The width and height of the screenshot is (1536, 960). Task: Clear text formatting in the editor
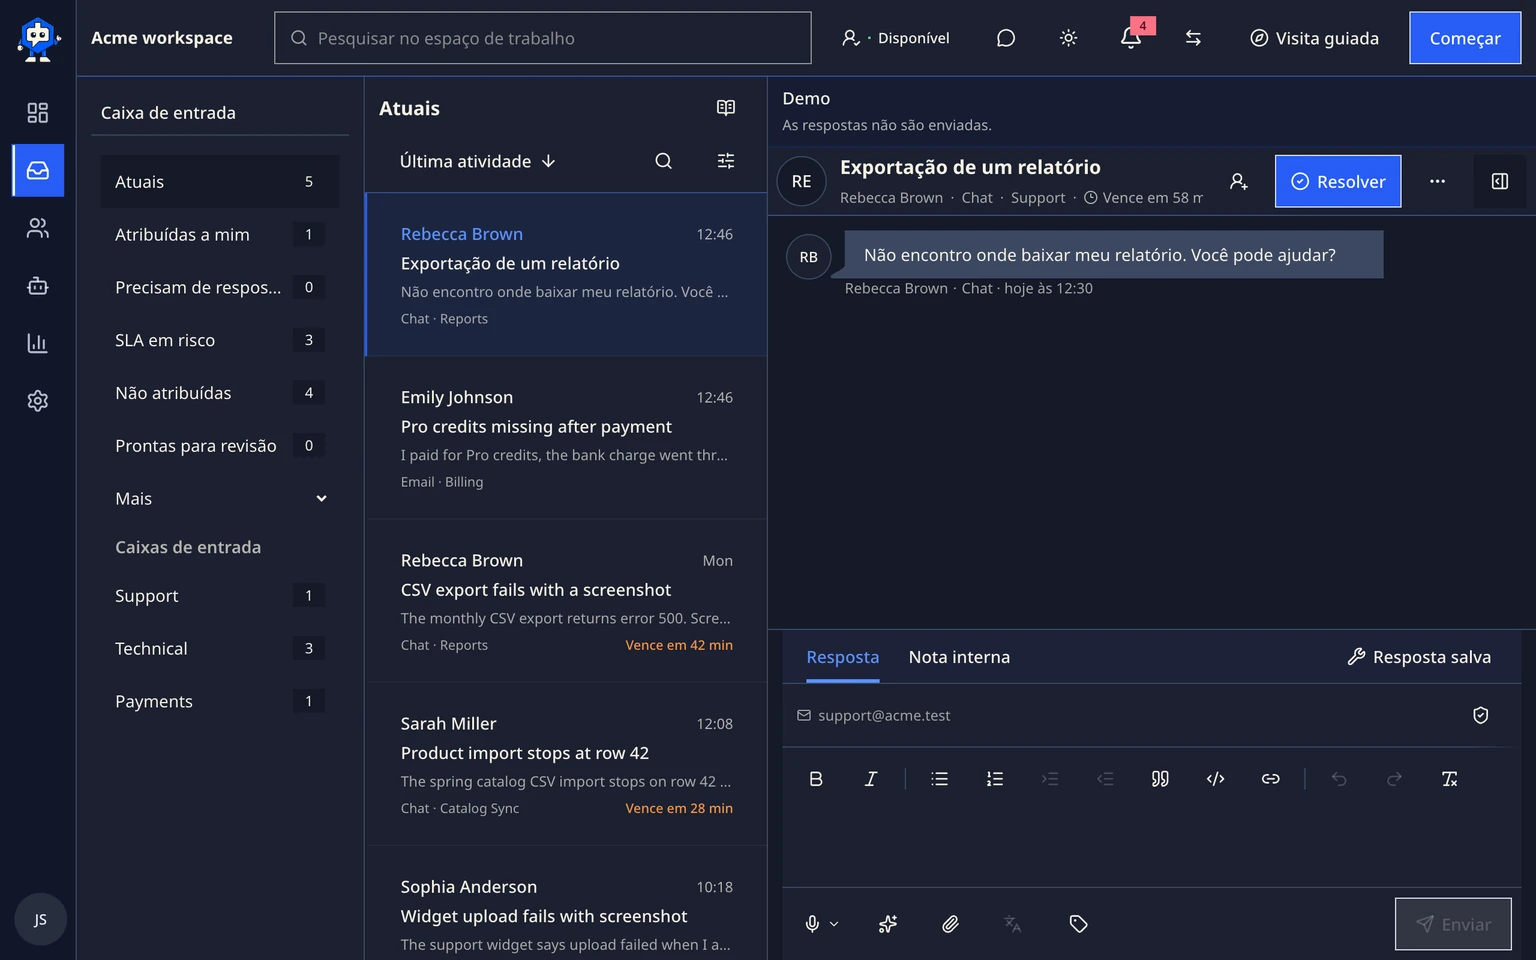(x=1449, y=779)
